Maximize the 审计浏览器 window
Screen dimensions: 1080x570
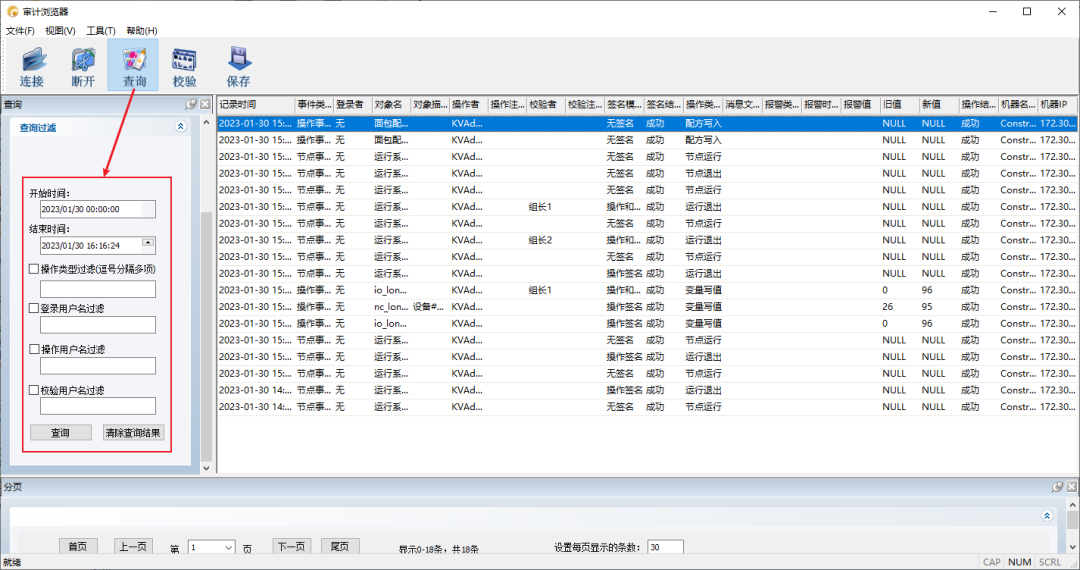[x=1027, y=11]
